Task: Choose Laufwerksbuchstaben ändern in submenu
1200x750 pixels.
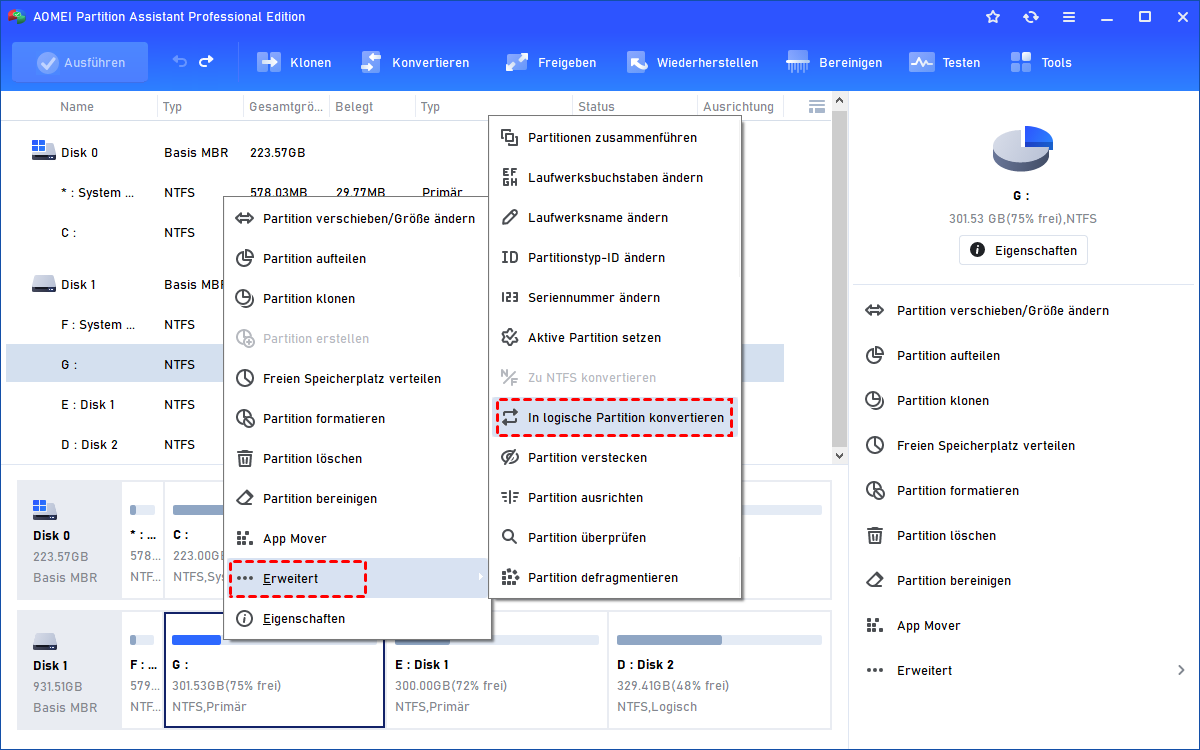Action: coord(615,178)
